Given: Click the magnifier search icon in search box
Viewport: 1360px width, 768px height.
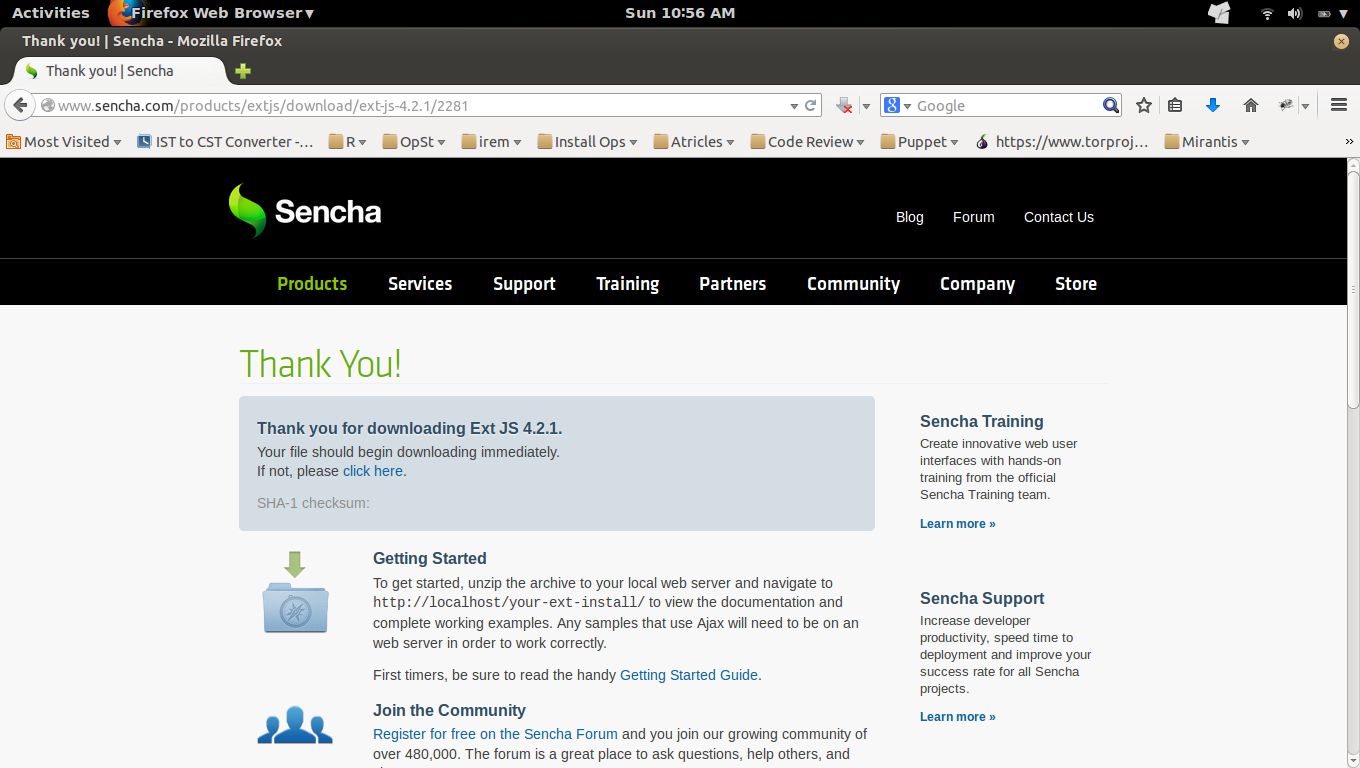Looking at the screenshot, I should click(x=1110, y=105).
